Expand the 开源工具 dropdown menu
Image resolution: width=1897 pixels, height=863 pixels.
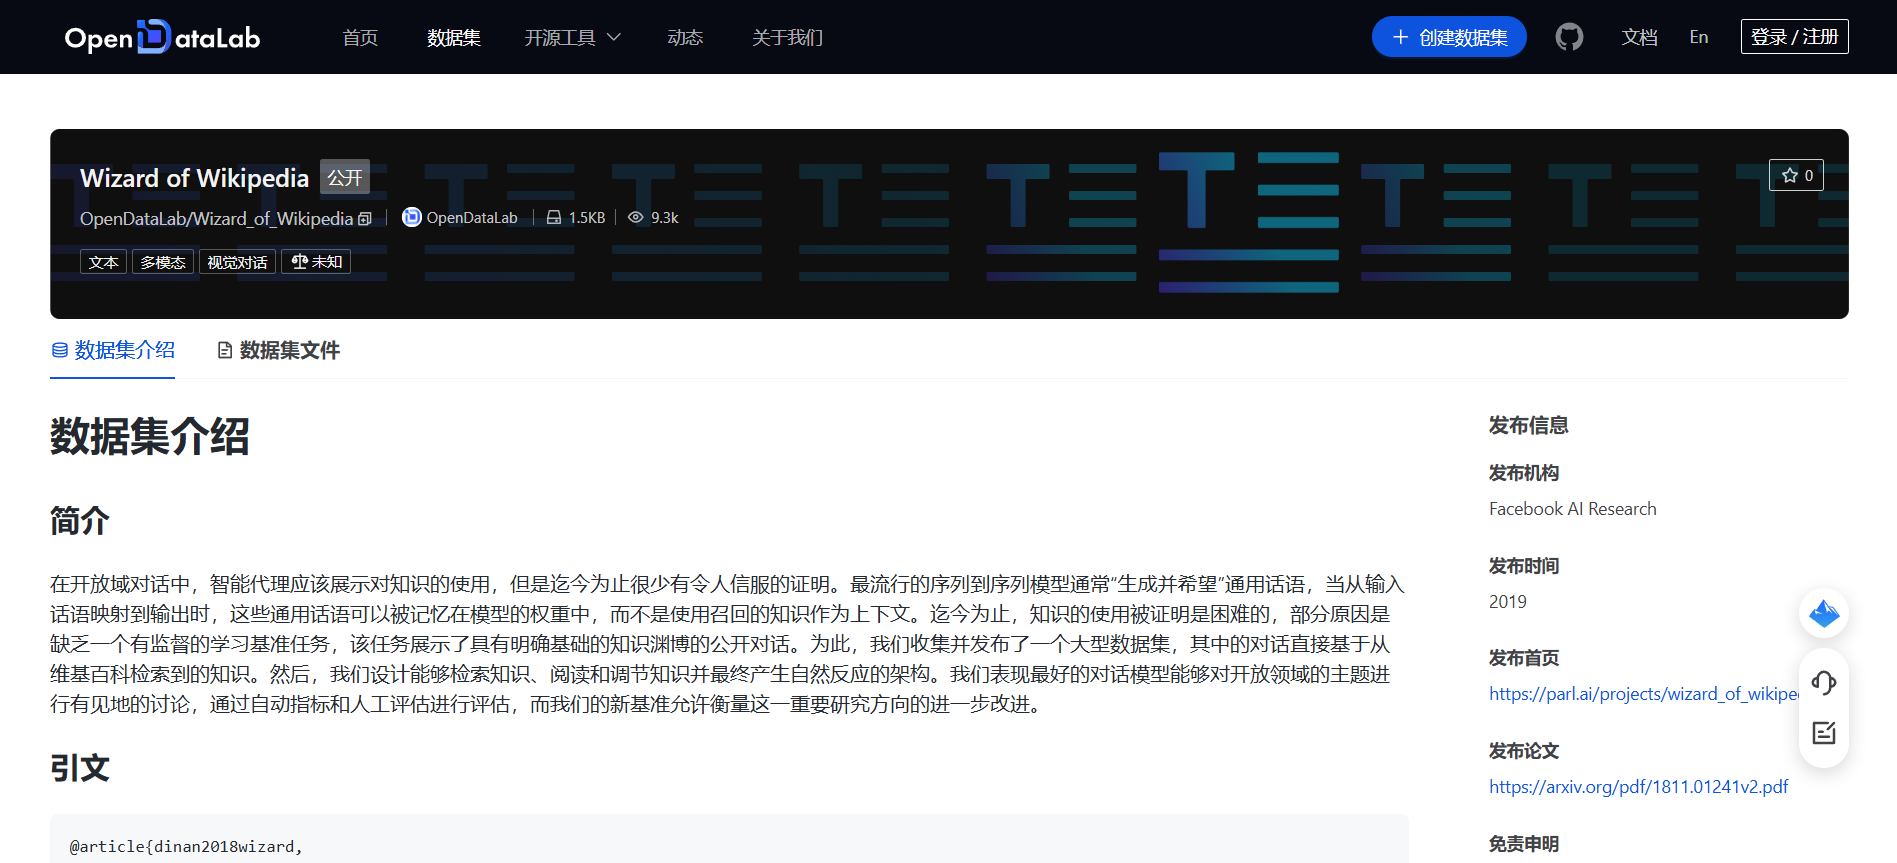pyautogui.click(x=573, y=37)
